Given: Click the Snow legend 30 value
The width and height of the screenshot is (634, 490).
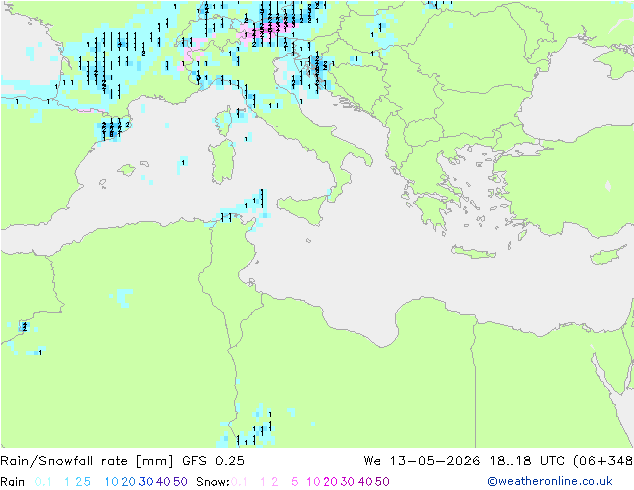Looking at the screenshot, I should tap(348, 482).
